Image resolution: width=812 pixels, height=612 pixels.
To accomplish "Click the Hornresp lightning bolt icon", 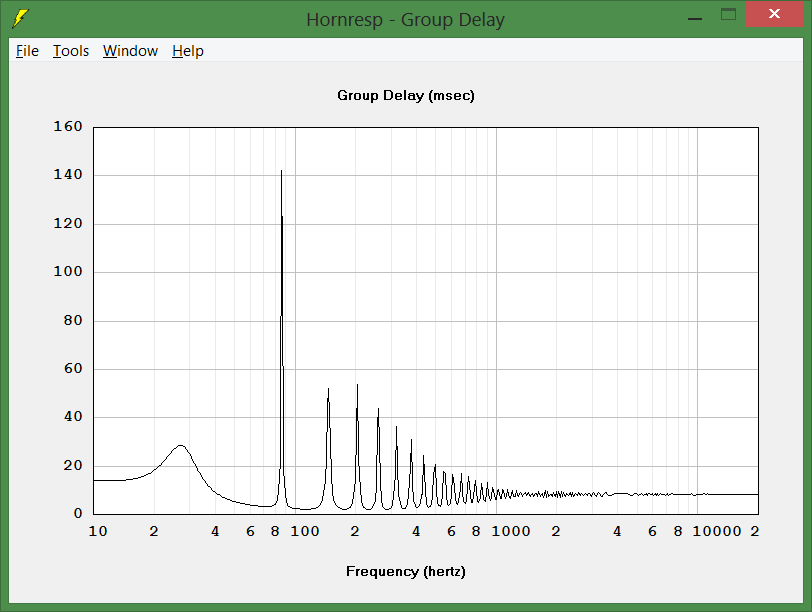I will [x=20, y=19].
